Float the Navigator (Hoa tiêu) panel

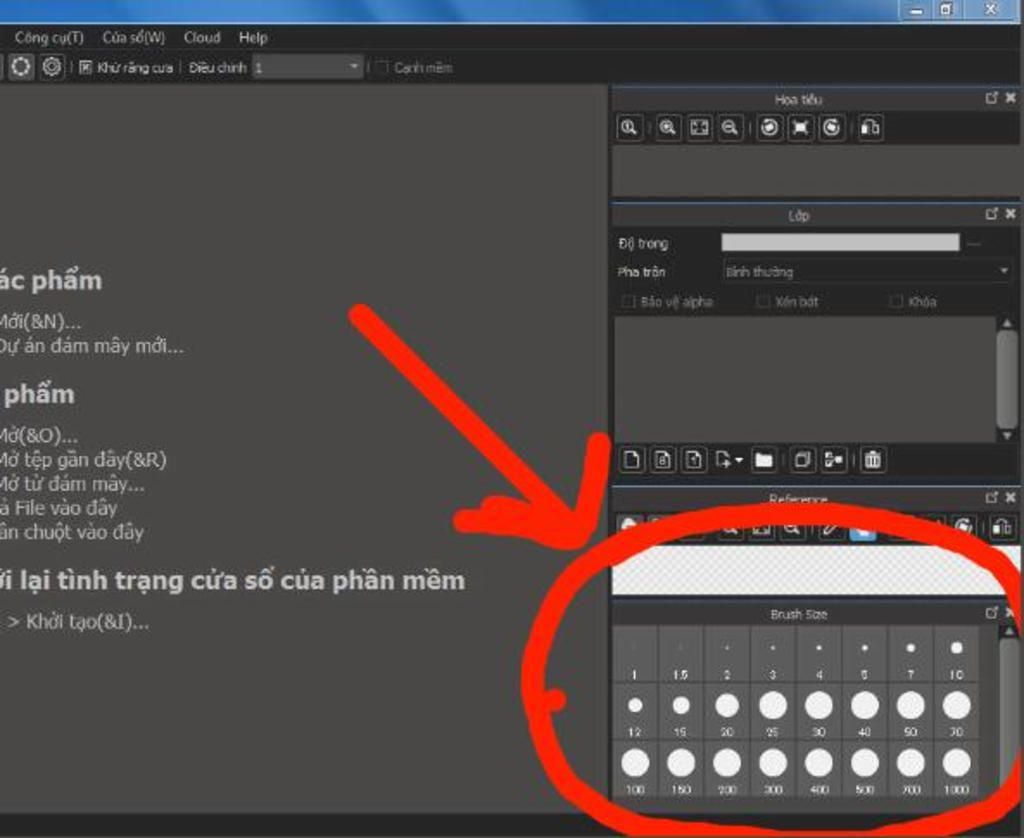coord(991,98)
